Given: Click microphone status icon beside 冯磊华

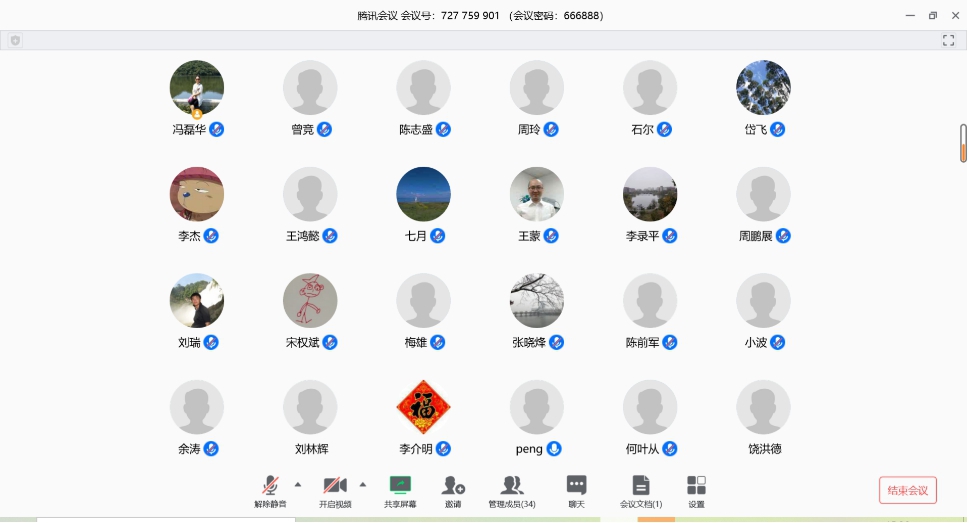Looking at the screenshot, I should coord(216,130).
